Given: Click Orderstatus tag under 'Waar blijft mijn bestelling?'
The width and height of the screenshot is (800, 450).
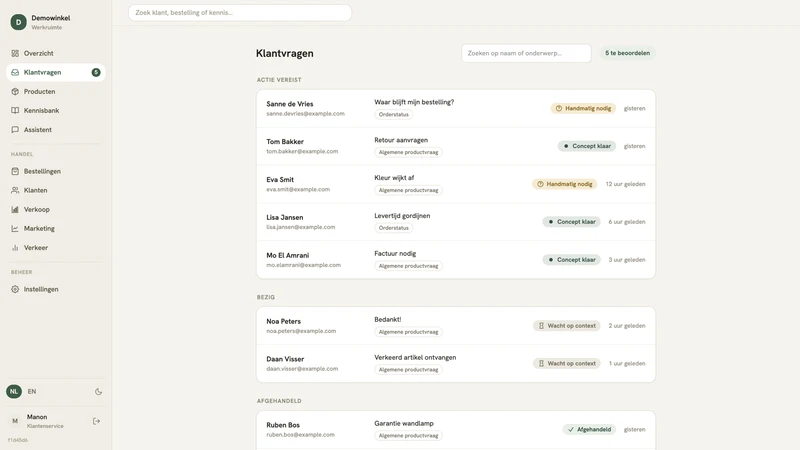Looking at the screenshot, I should (393, 114).
